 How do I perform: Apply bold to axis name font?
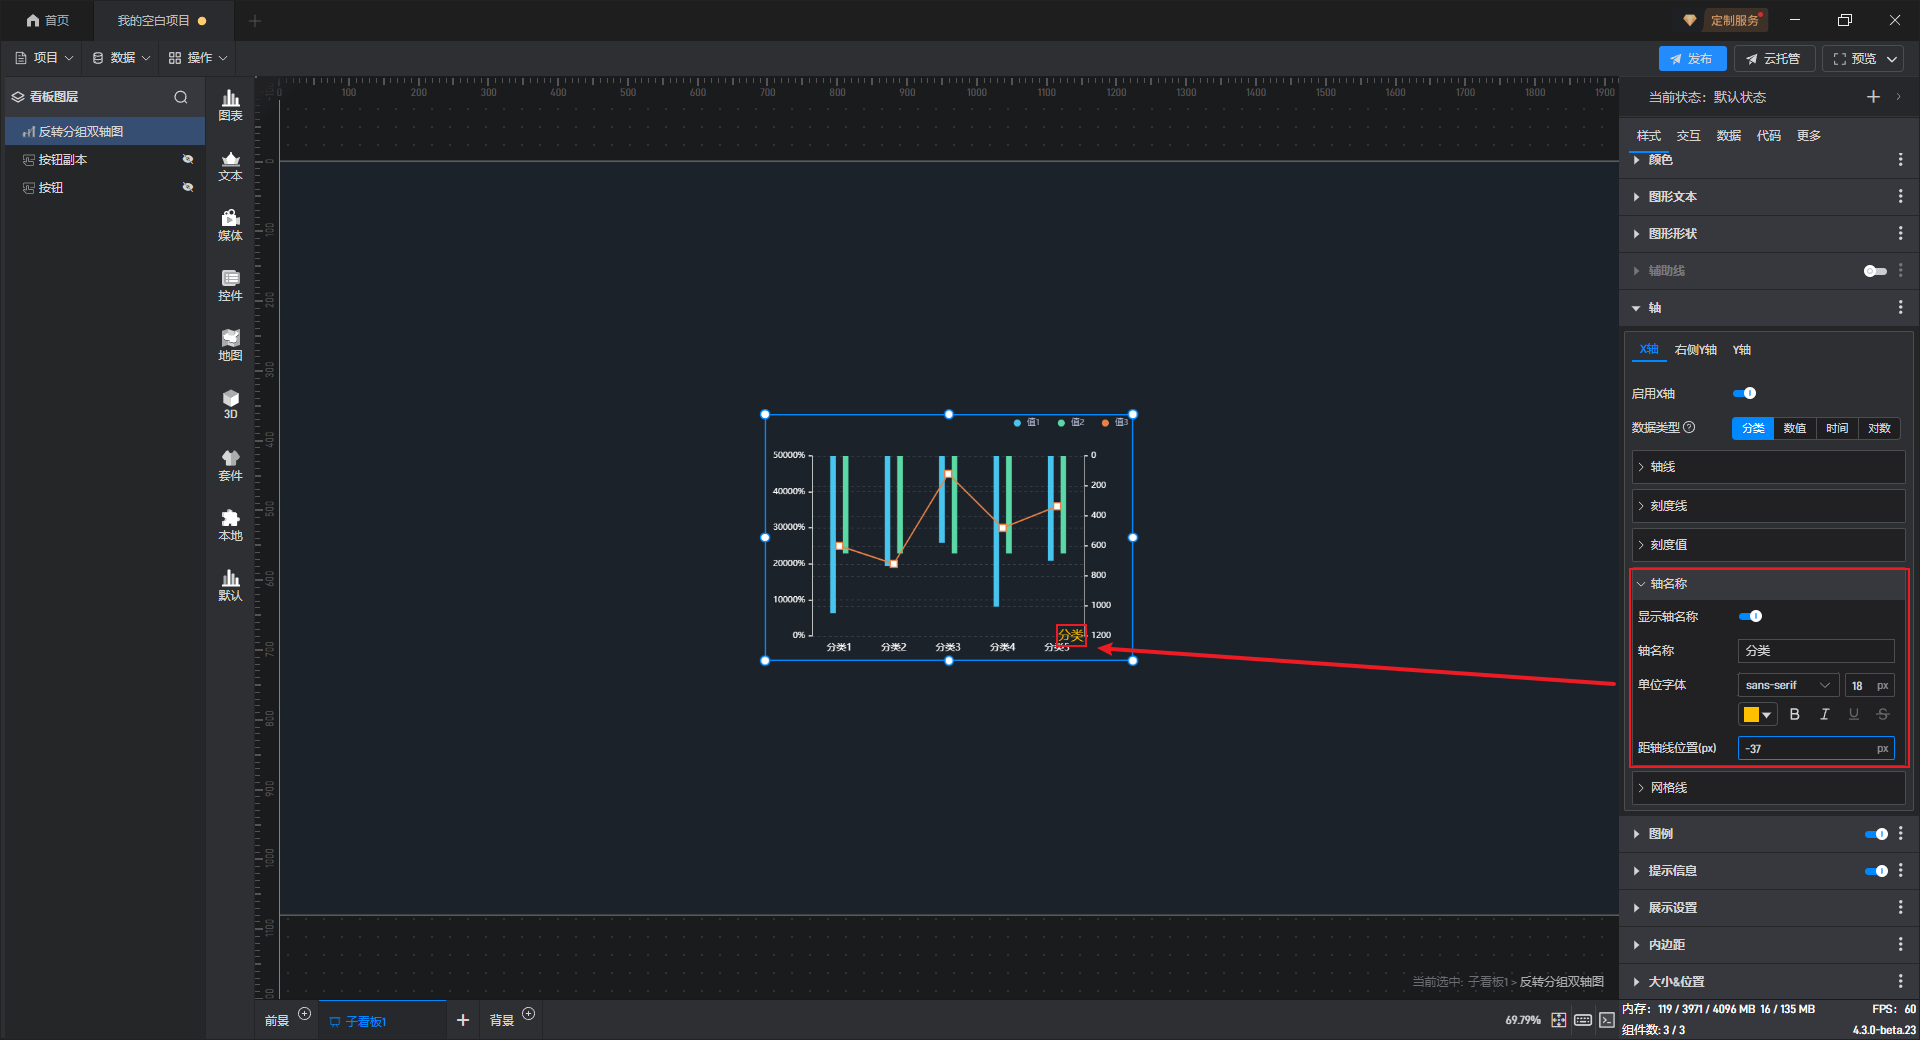click(1795, 714)
